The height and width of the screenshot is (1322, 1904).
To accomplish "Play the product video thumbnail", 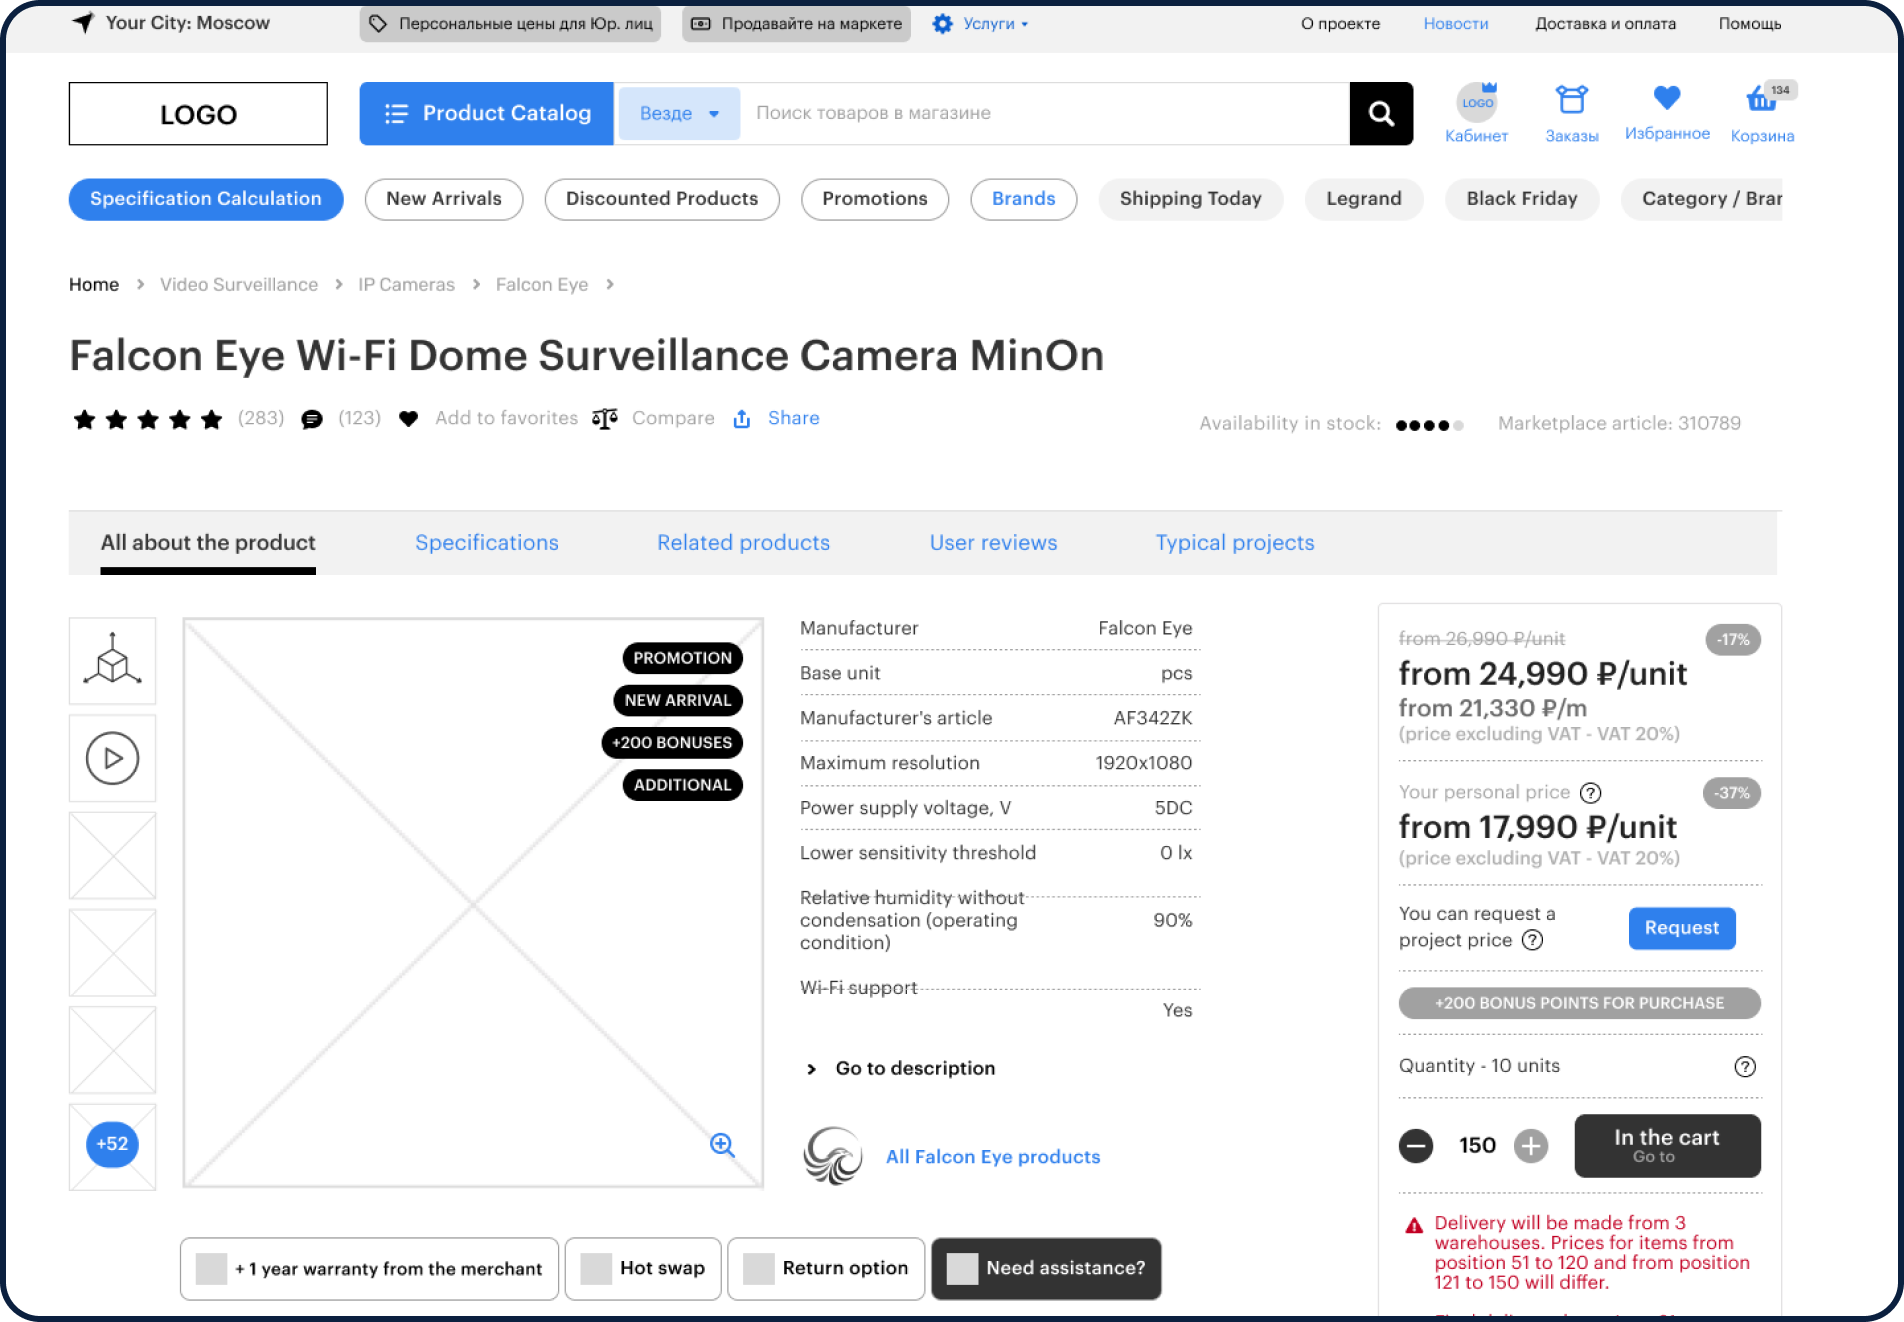I will click(x=112, y=758).
